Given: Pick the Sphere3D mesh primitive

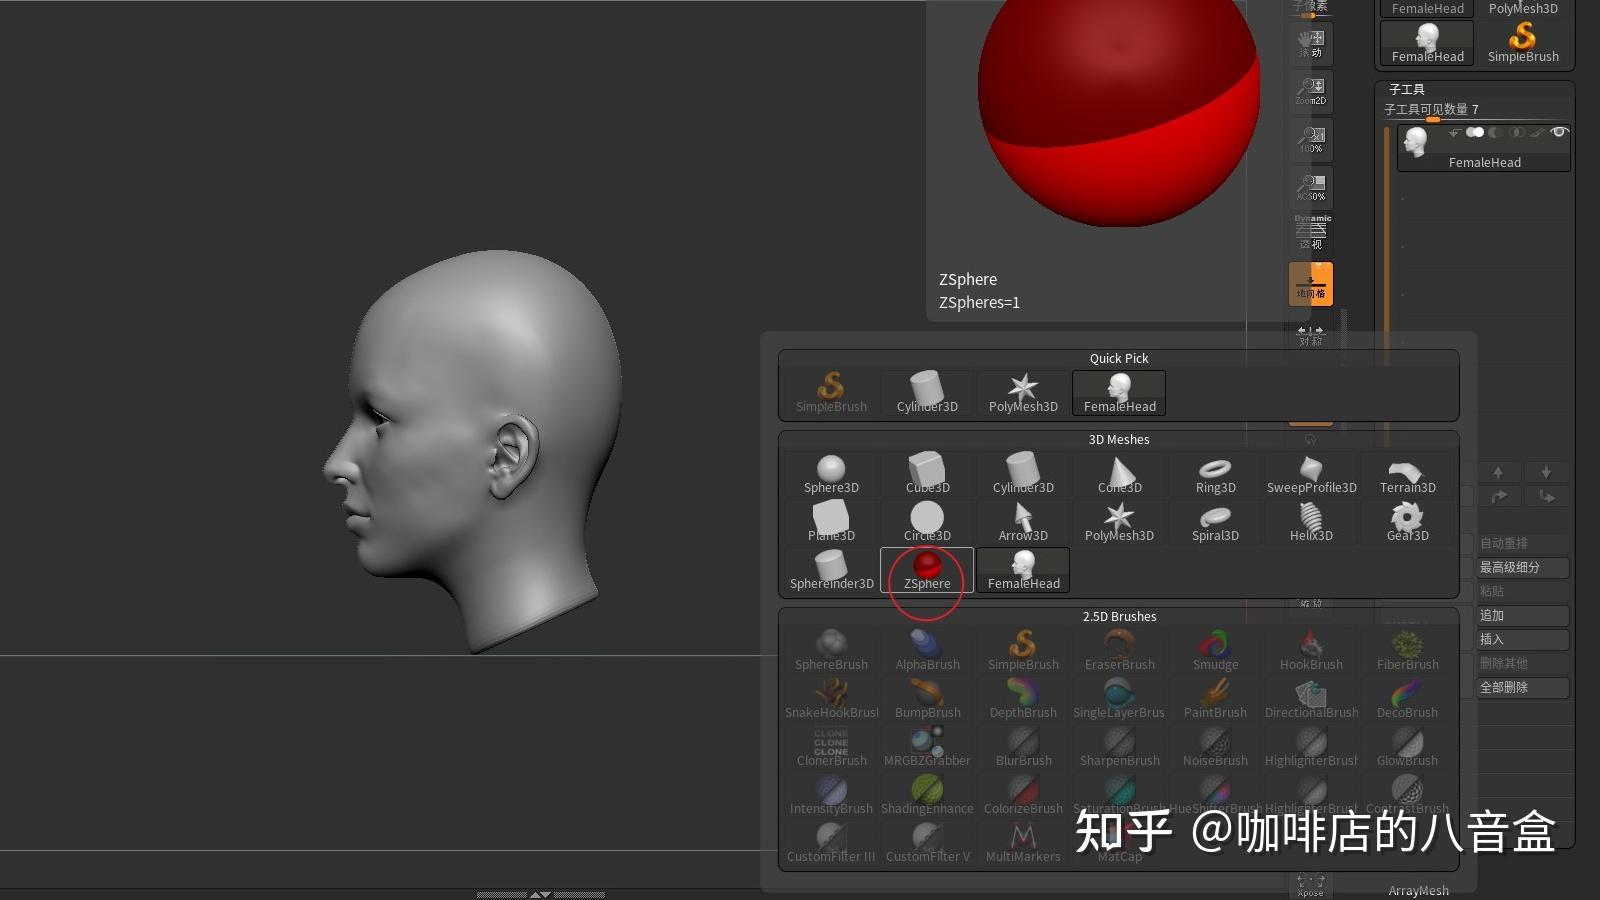Looking at the screenshot, I should point(831,474).
